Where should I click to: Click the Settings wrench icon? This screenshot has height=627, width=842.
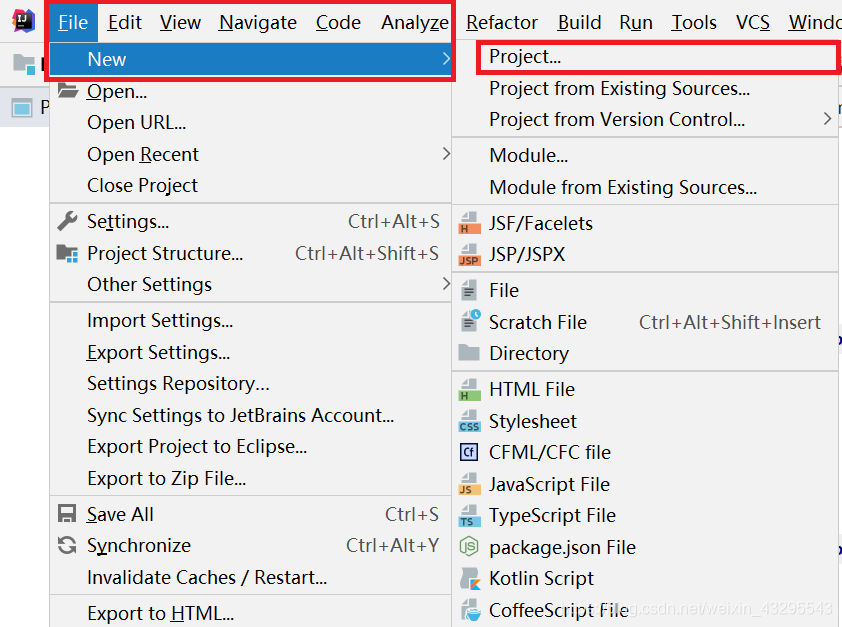[x=67, y=221]
